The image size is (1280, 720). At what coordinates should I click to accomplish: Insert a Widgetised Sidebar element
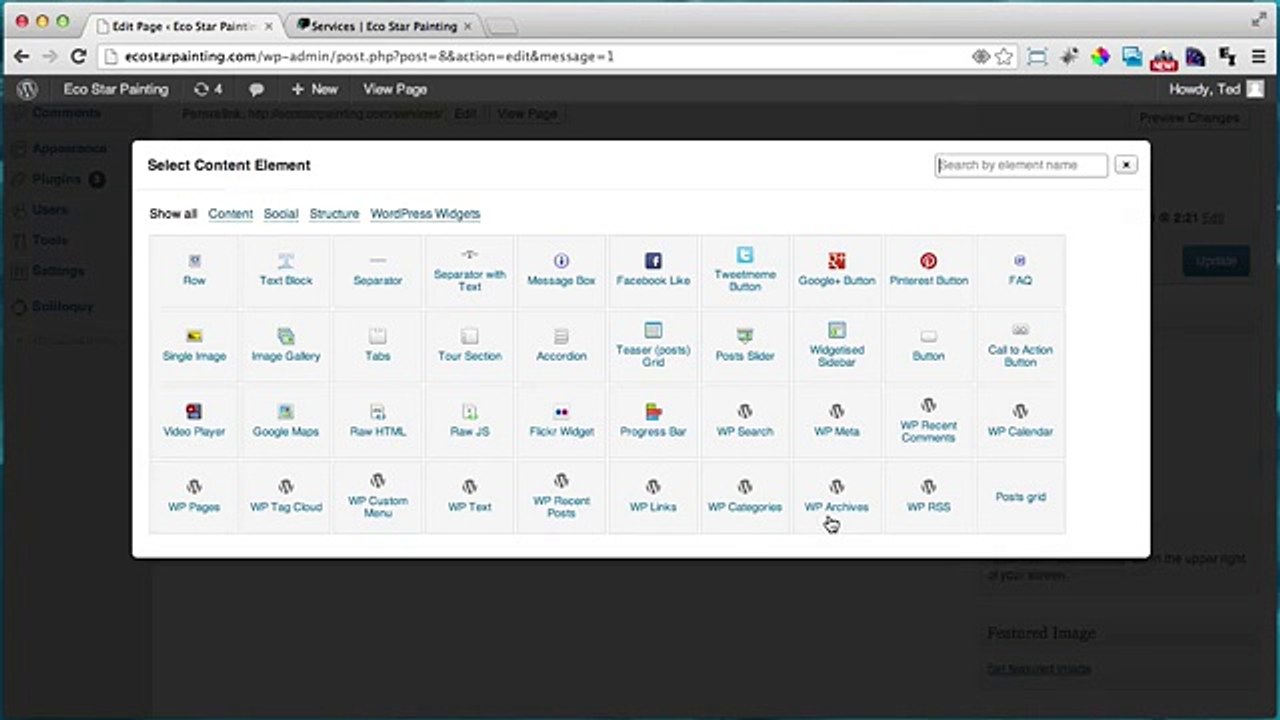coord(837,346)
